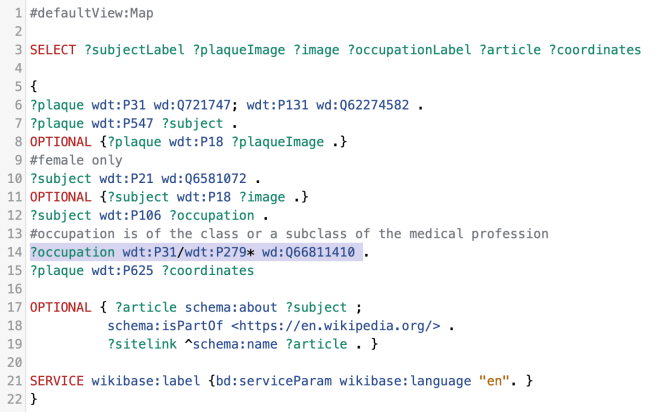Click the SELECT keyword on line 3
This screenshot has height=412, width=659.
(x=53, y=49)
